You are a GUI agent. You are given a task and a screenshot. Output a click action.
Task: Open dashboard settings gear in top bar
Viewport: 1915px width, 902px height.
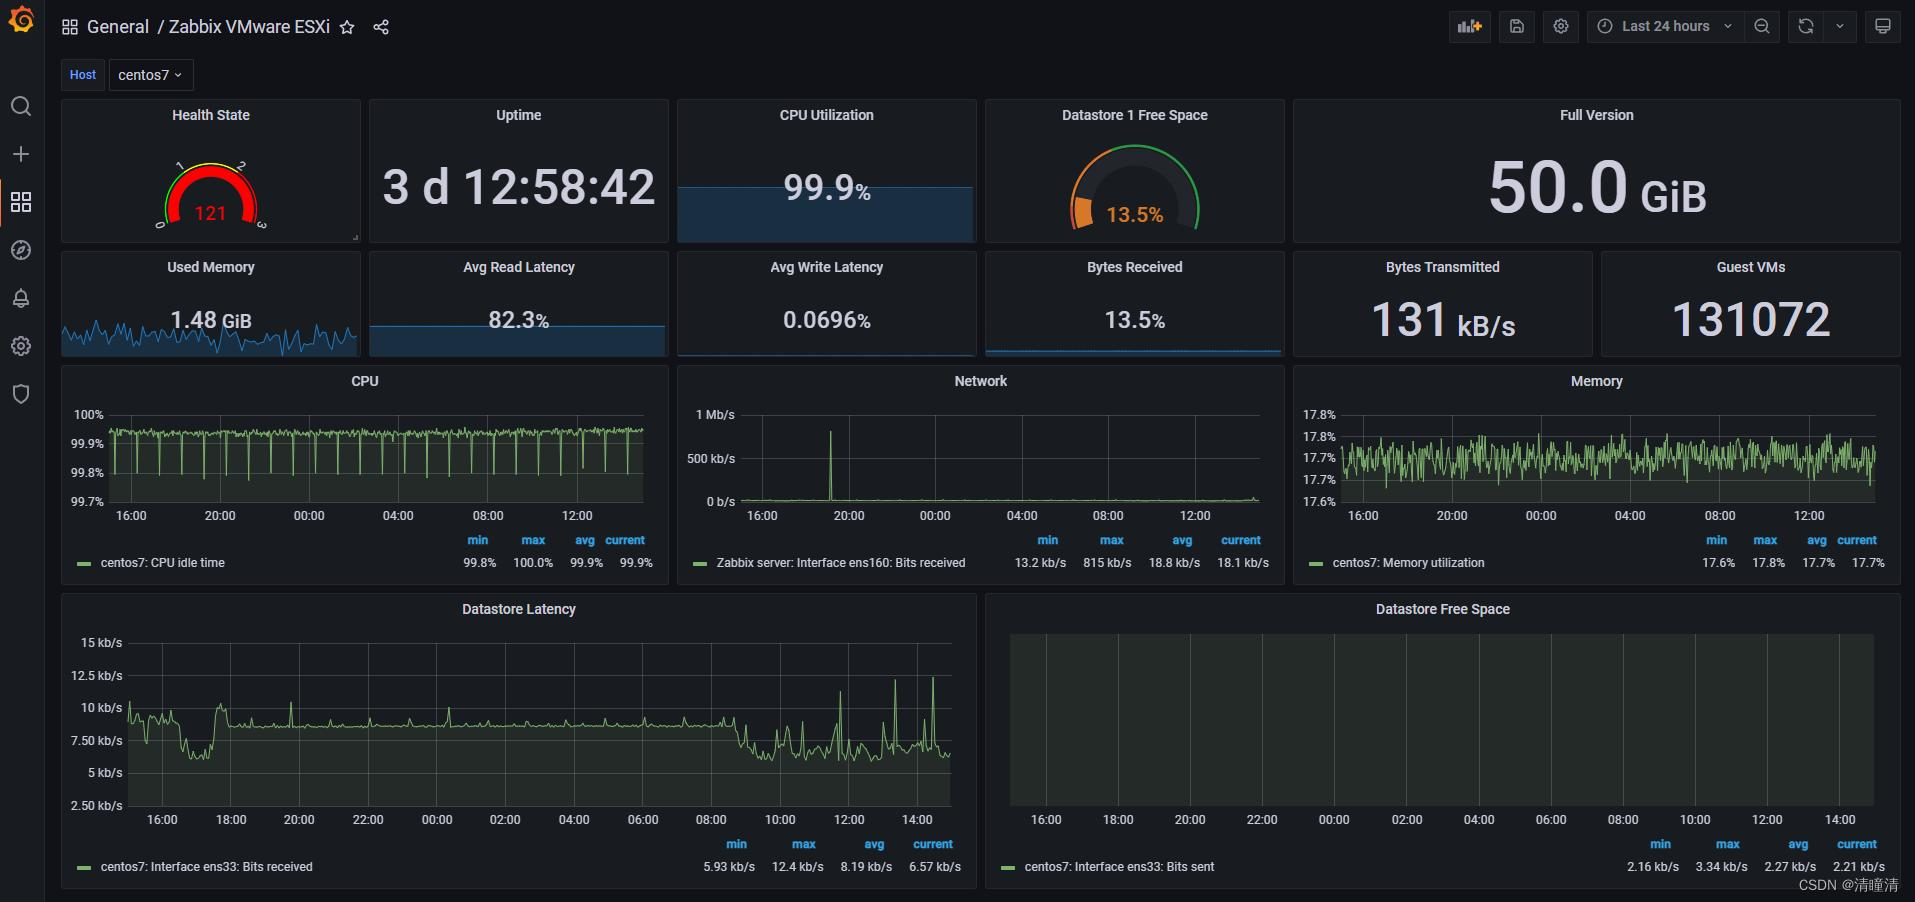tap(1561, 27)
